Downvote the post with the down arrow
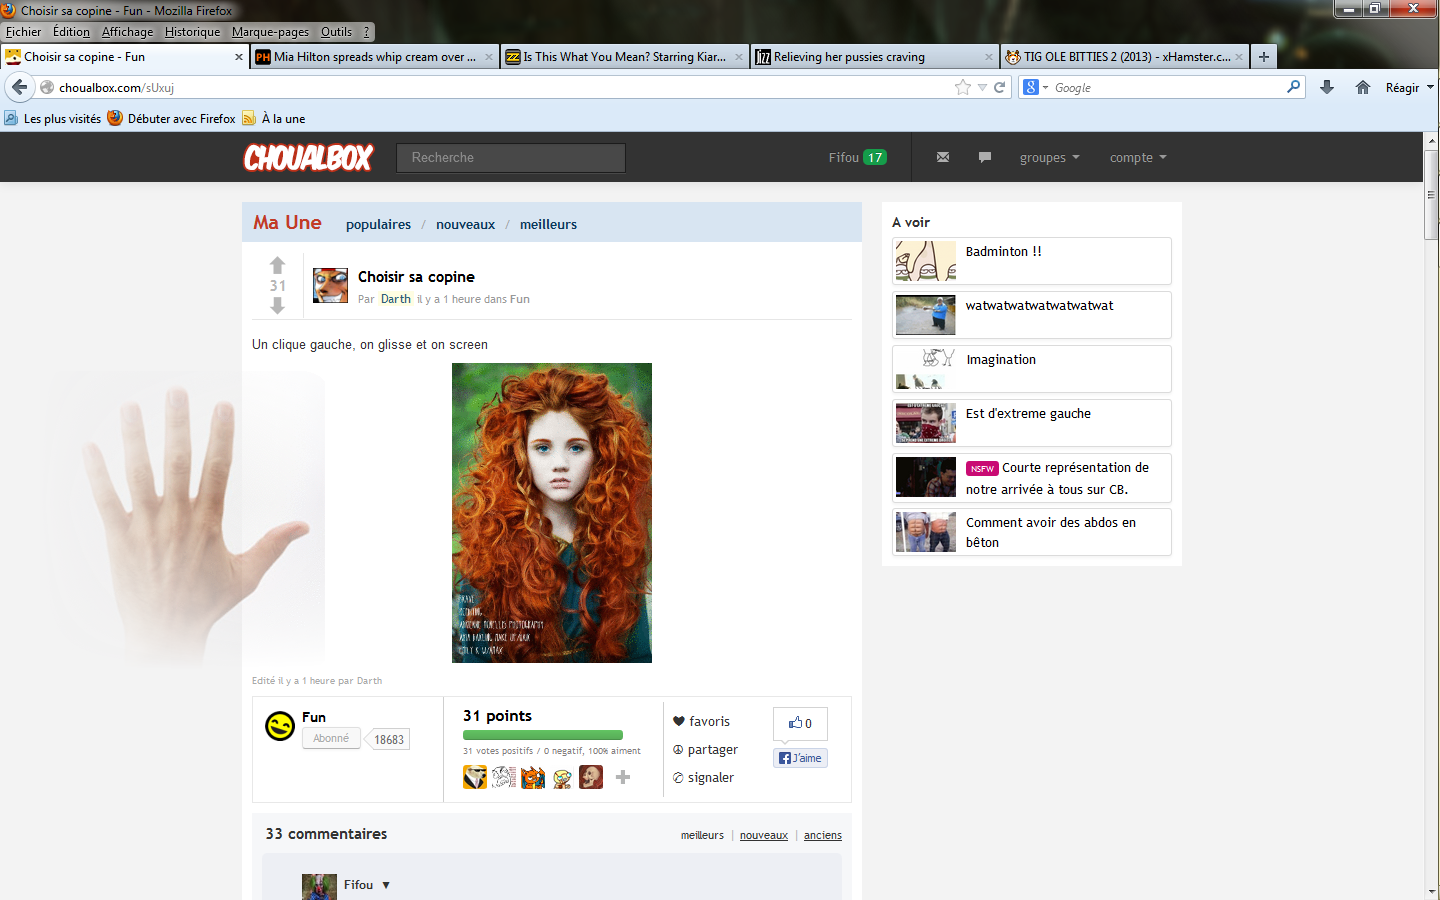1440x900 pixels. [278, 306]
